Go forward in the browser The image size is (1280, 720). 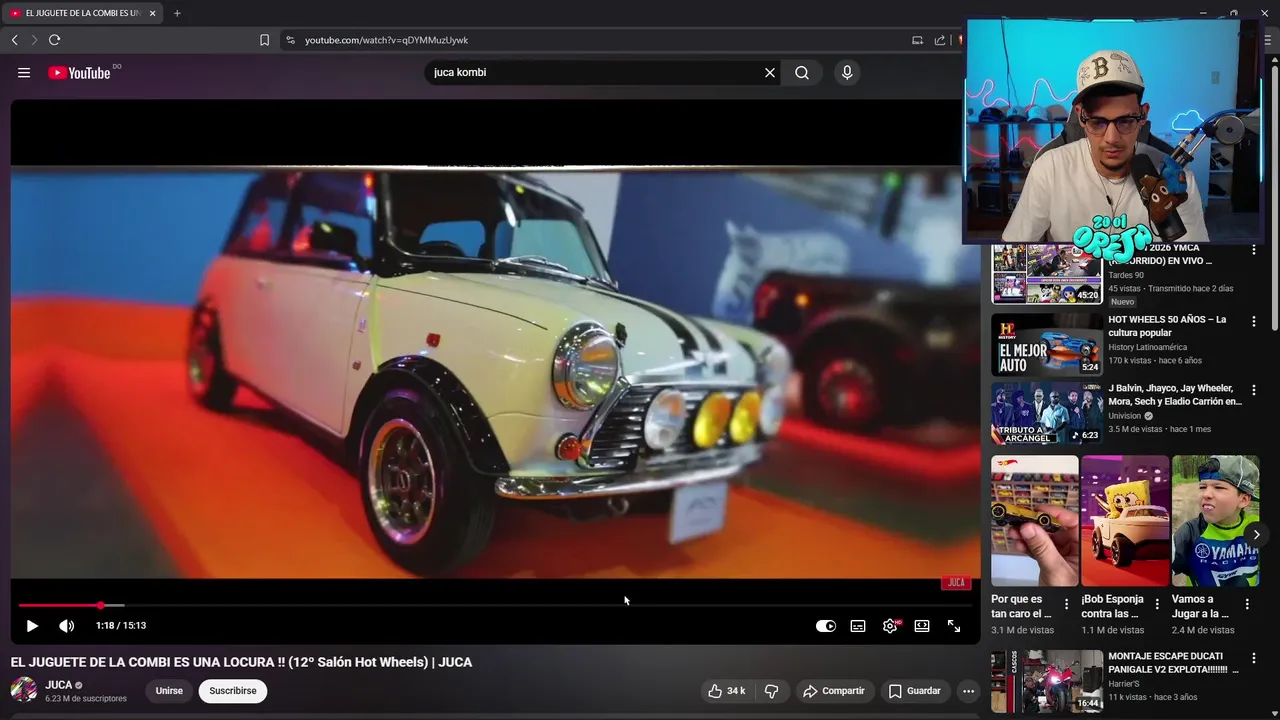point(34,40)
